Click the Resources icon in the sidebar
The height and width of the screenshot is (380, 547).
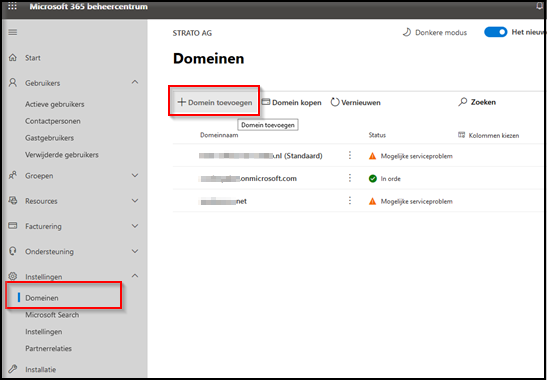(x=13, y=201)
